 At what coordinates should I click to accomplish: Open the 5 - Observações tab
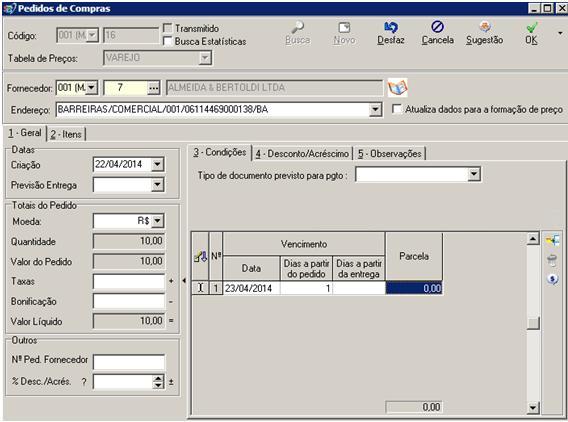coord(389,154)
